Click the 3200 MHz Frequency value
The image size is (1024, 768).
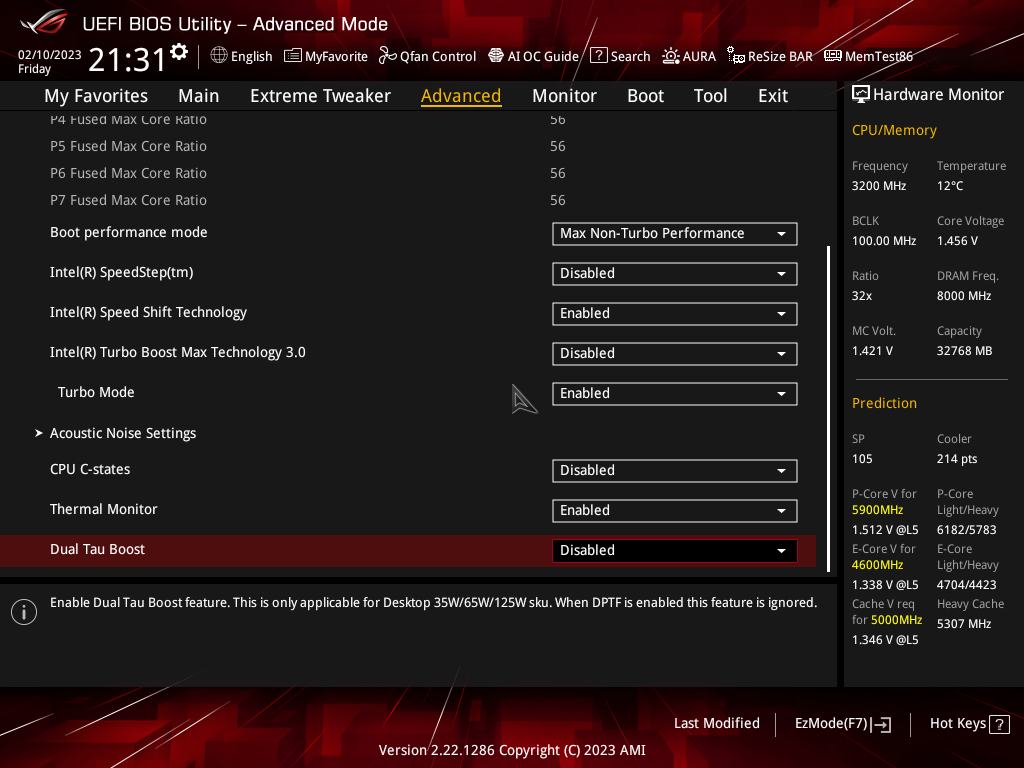tap(878, 186)
